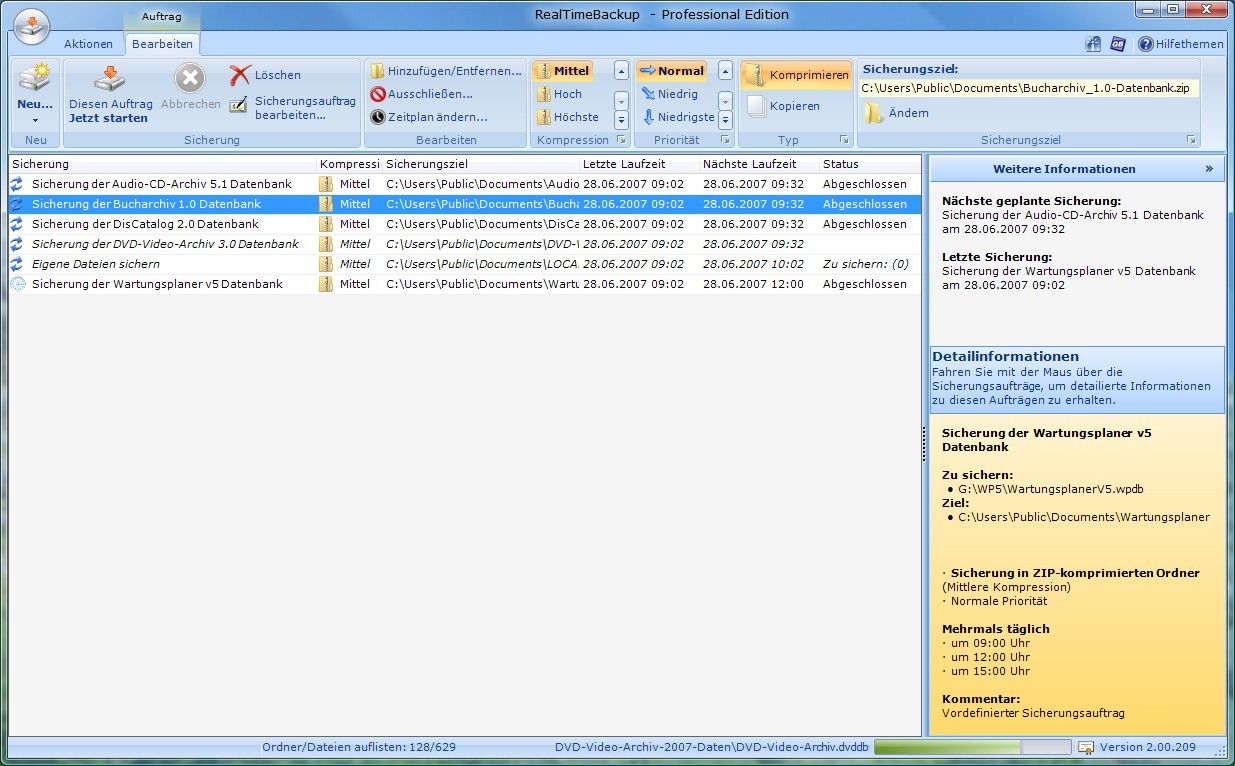Screen dimensions: 1235x766
Task: Switch to the Bearbeiten ribbon tab
Action: [162, 44]
